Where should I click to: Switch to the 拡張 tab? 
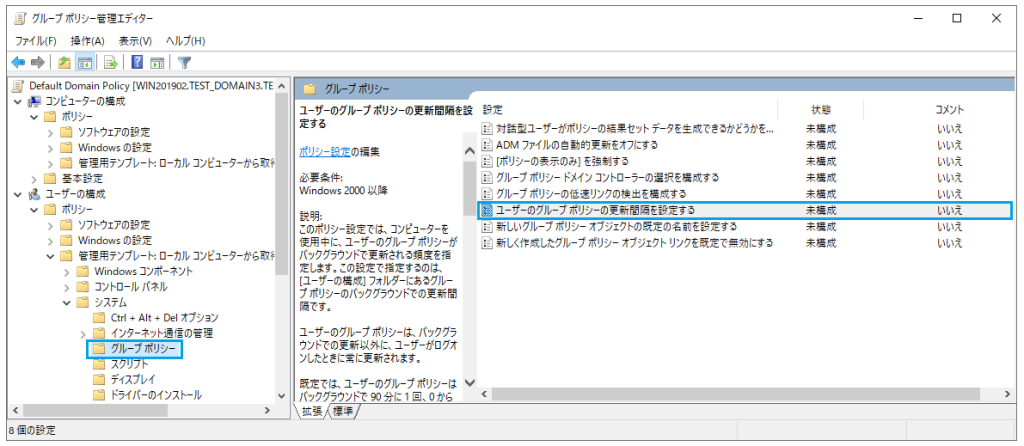312,411
